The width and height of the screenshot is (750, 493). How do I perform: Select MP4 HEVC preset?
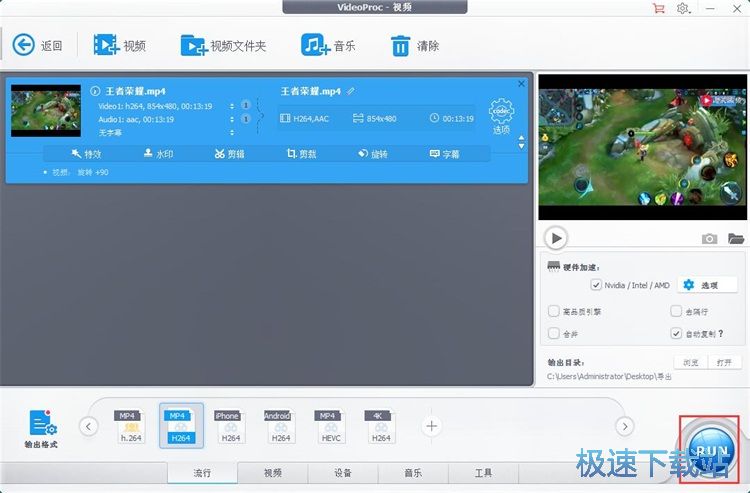point(331,426)
